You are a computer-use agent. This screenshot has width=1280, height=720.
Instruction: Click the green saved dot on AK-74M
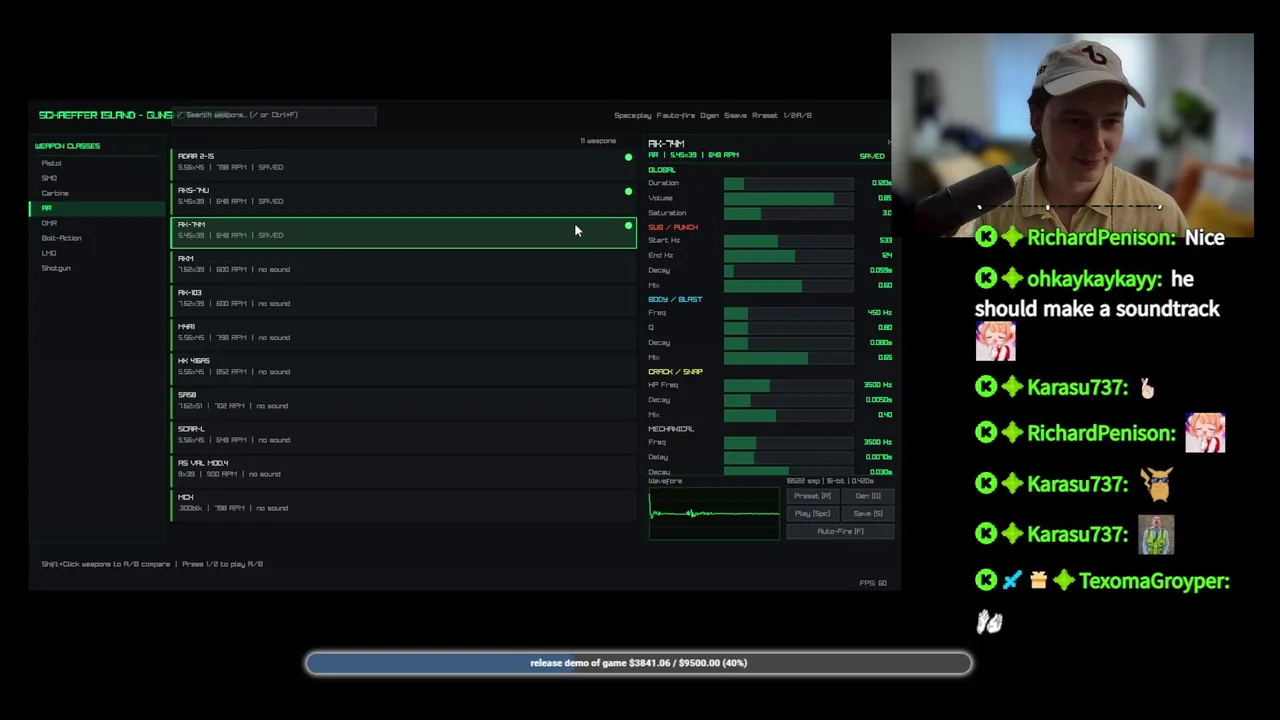pos(628,226)
